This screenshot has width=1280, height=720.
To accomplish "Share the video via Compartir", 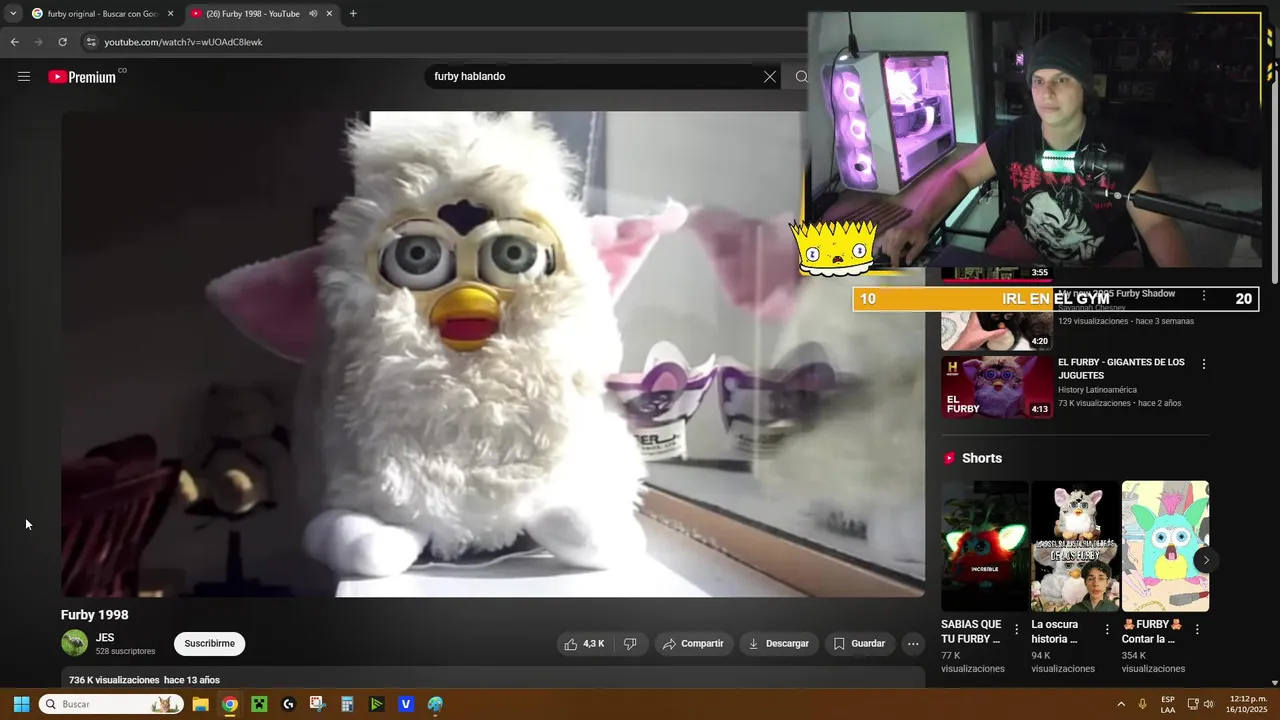I will pyautogui.click(x=693, y=644).
